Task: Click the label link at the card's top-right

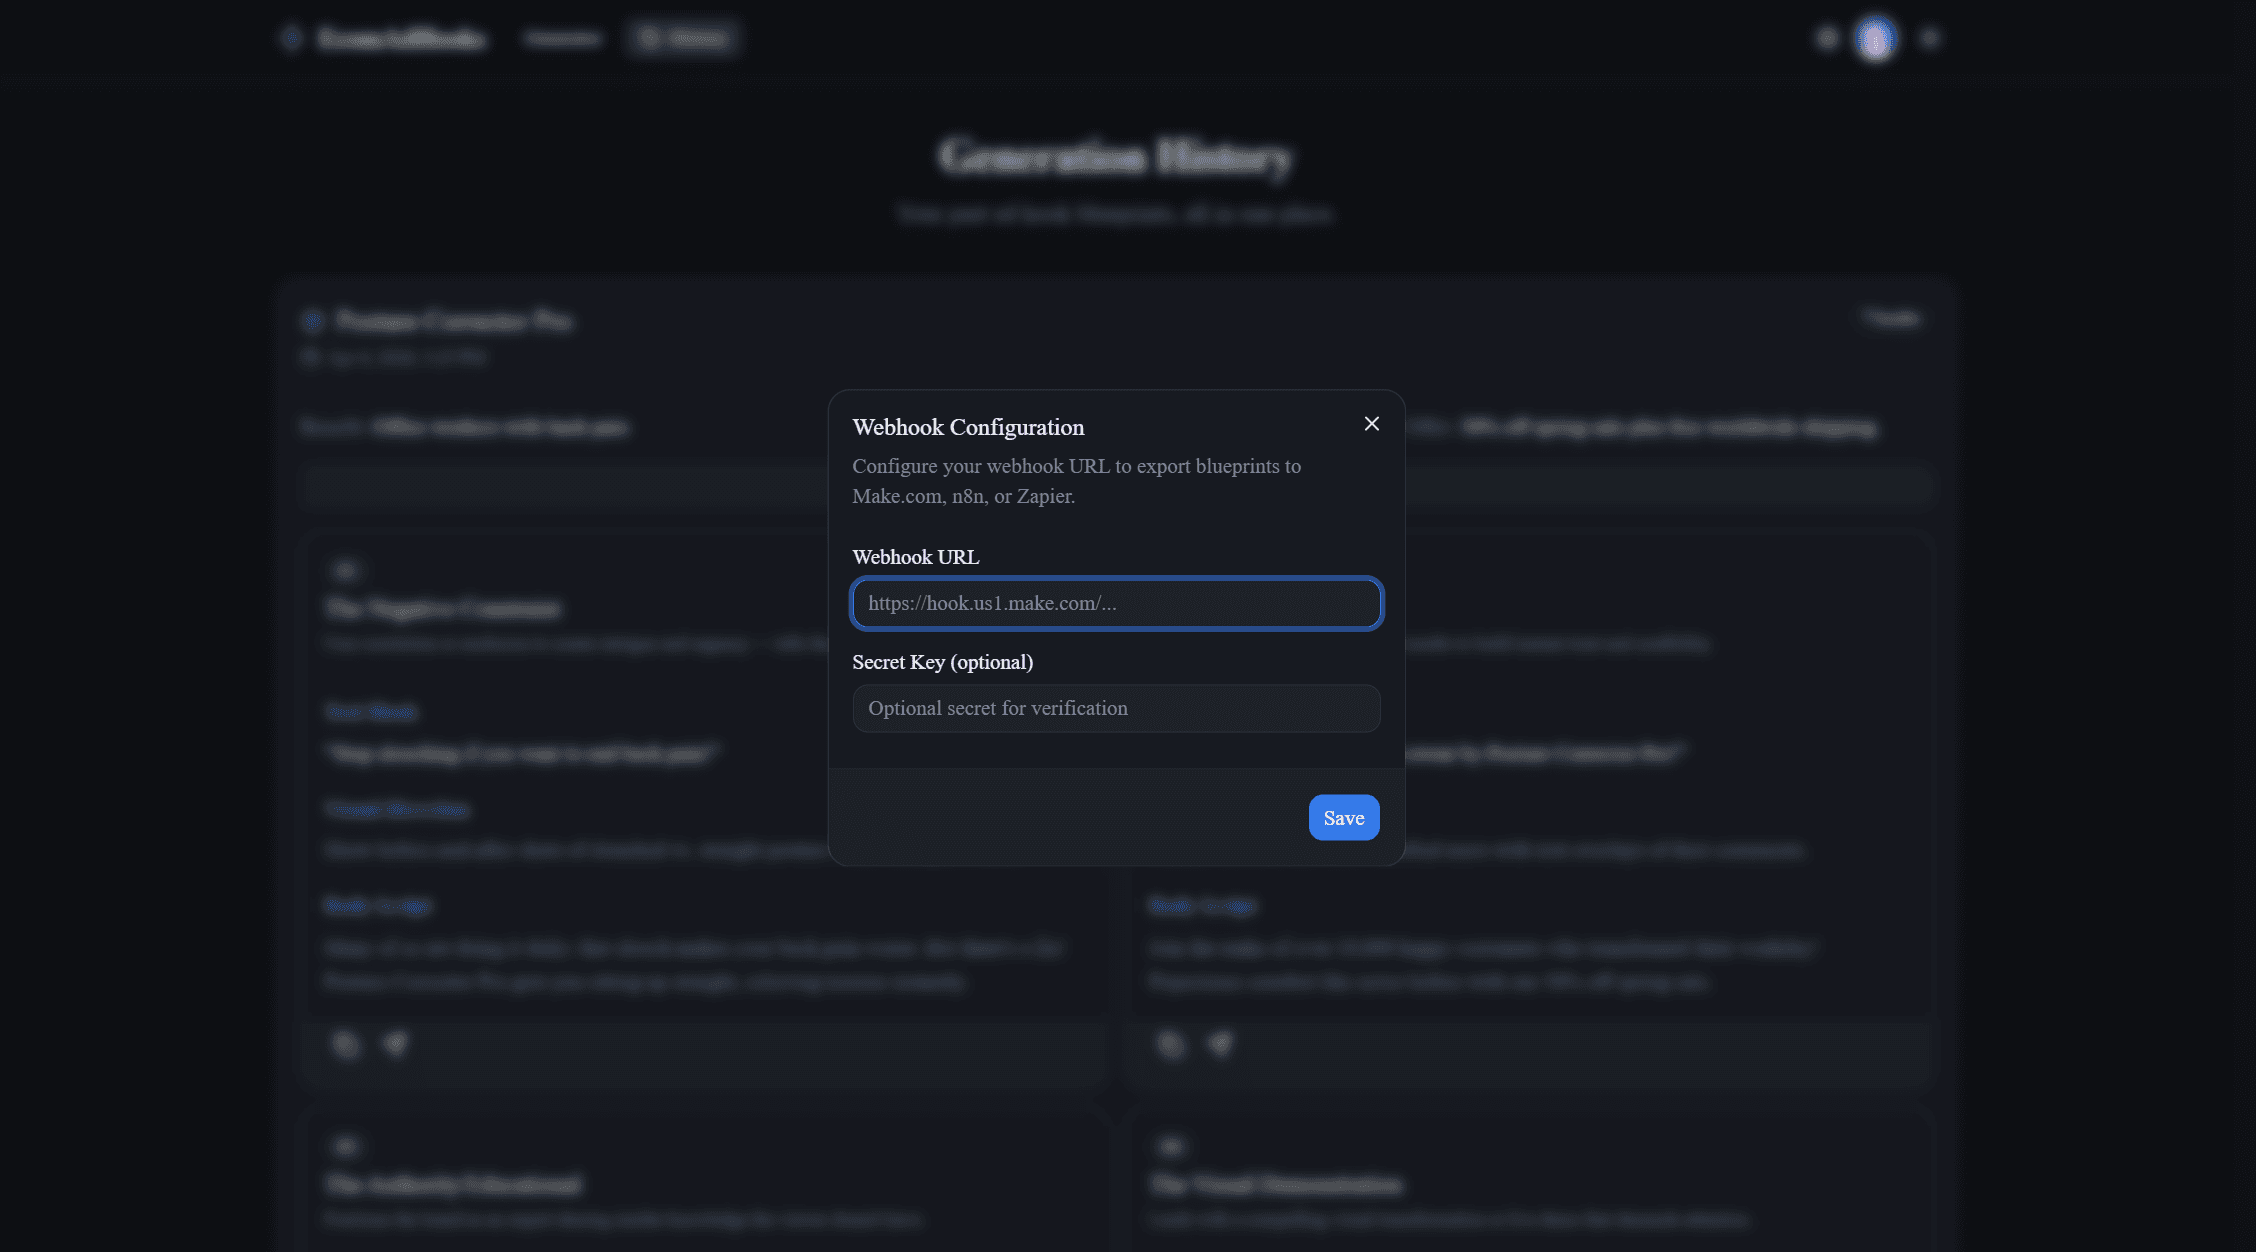Action: tap(1892, 318)
